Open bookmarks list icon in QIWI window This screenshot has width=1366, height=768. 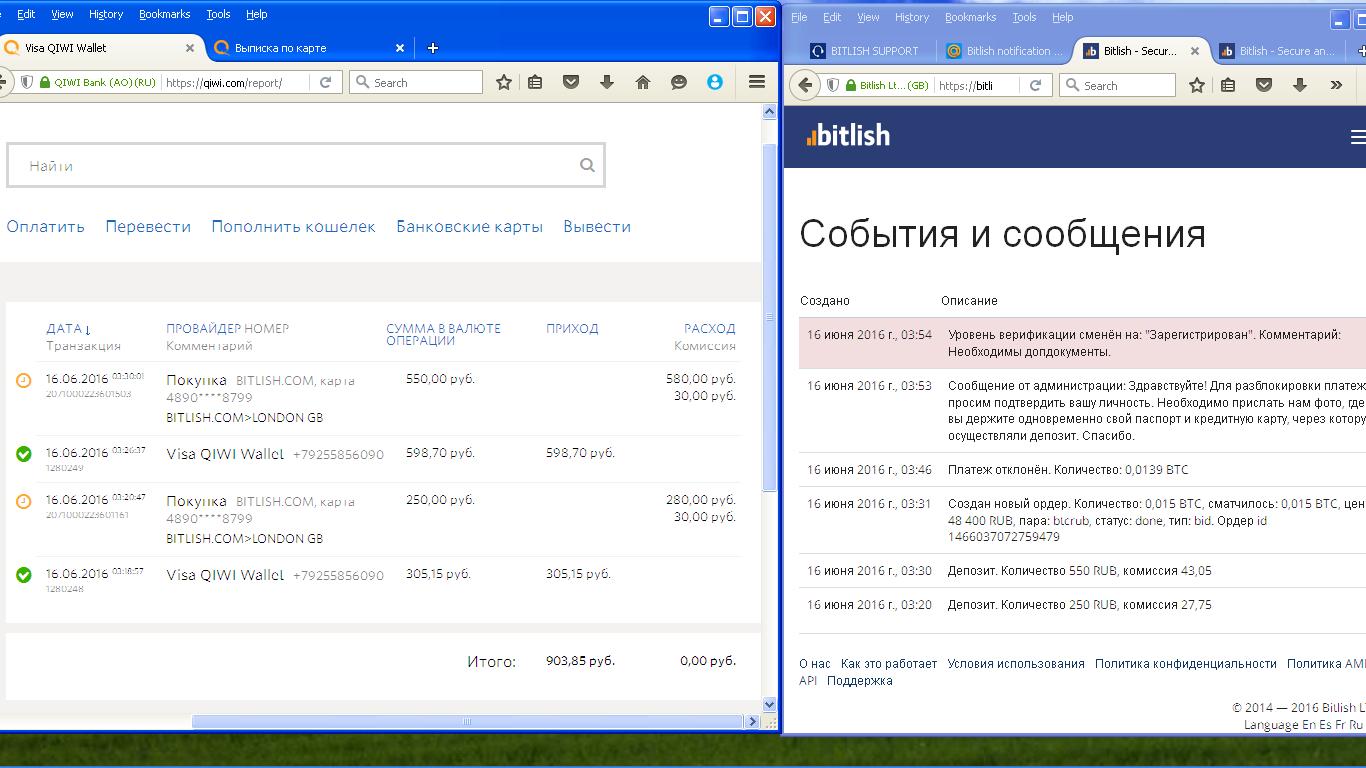[x=535, y=82]
